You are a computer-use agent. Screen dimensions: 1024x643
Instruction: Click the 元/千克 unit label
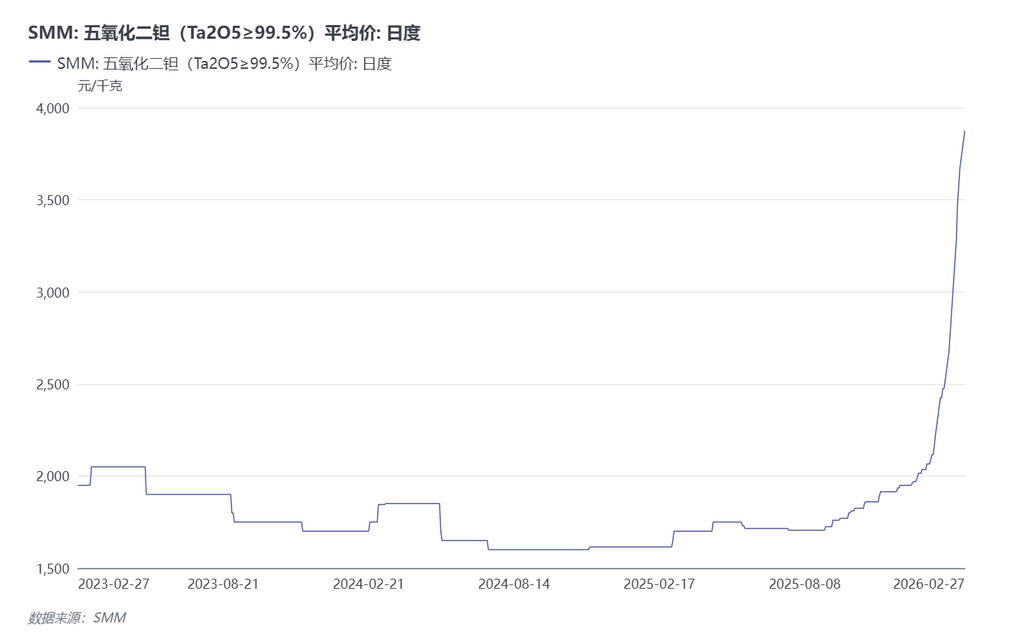(100, 87)
